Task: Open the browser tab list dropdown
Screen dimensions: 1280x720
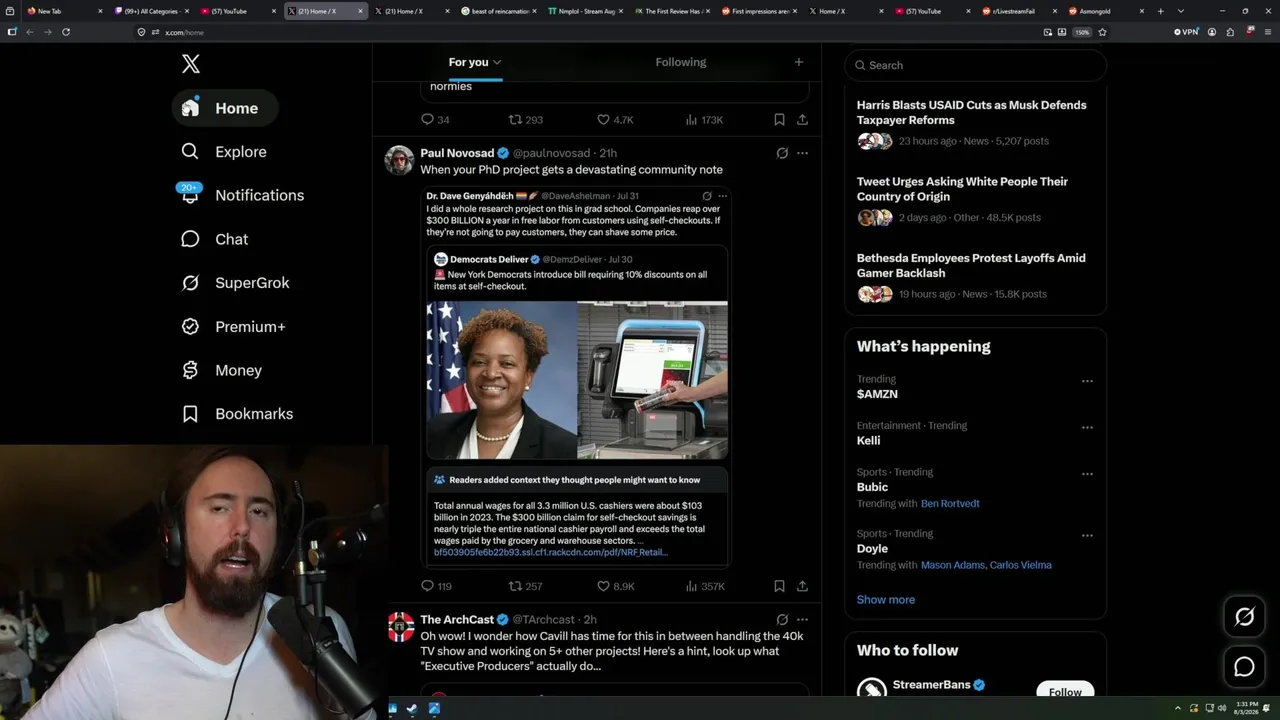Action: (x=1181, y=11)
